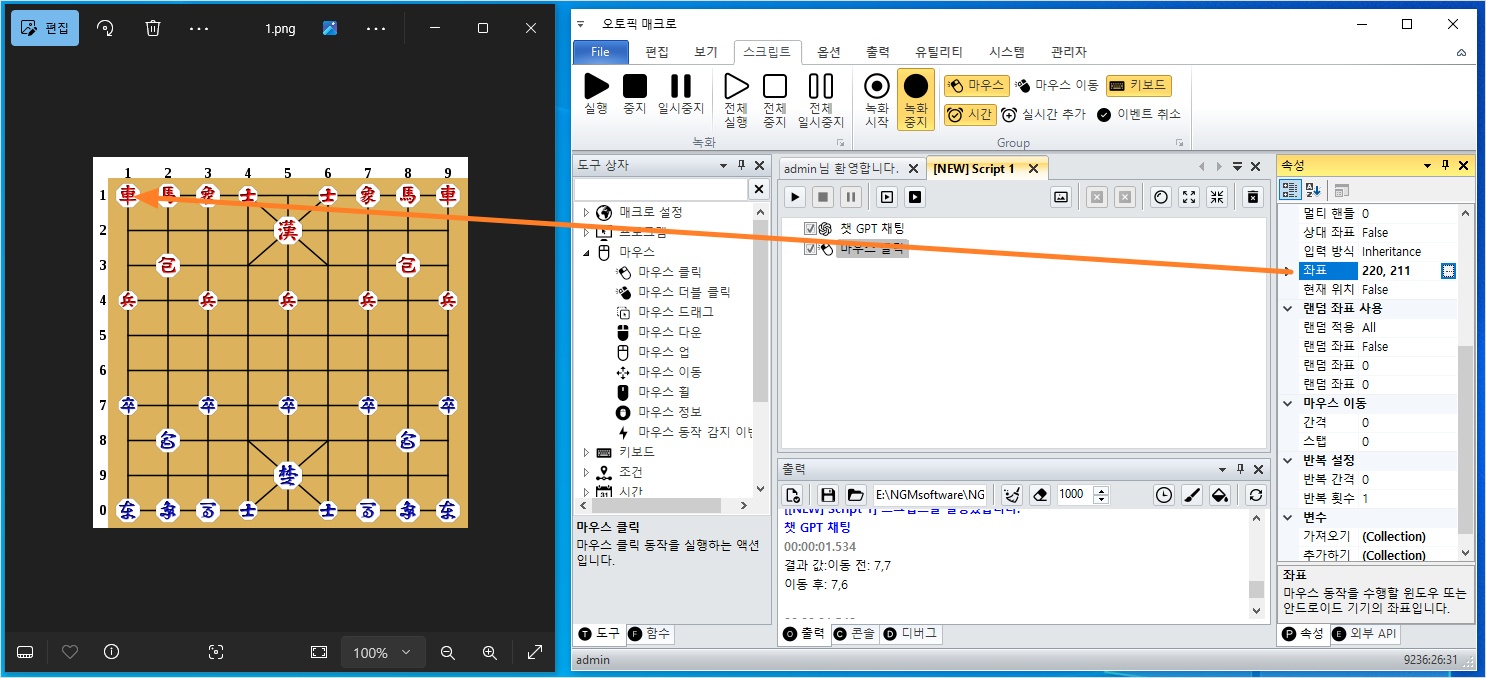The height and width of the screenshot is (678, 1486).
Task: Collapse the 마우스 tree node
Action: (x=587, y=252)
